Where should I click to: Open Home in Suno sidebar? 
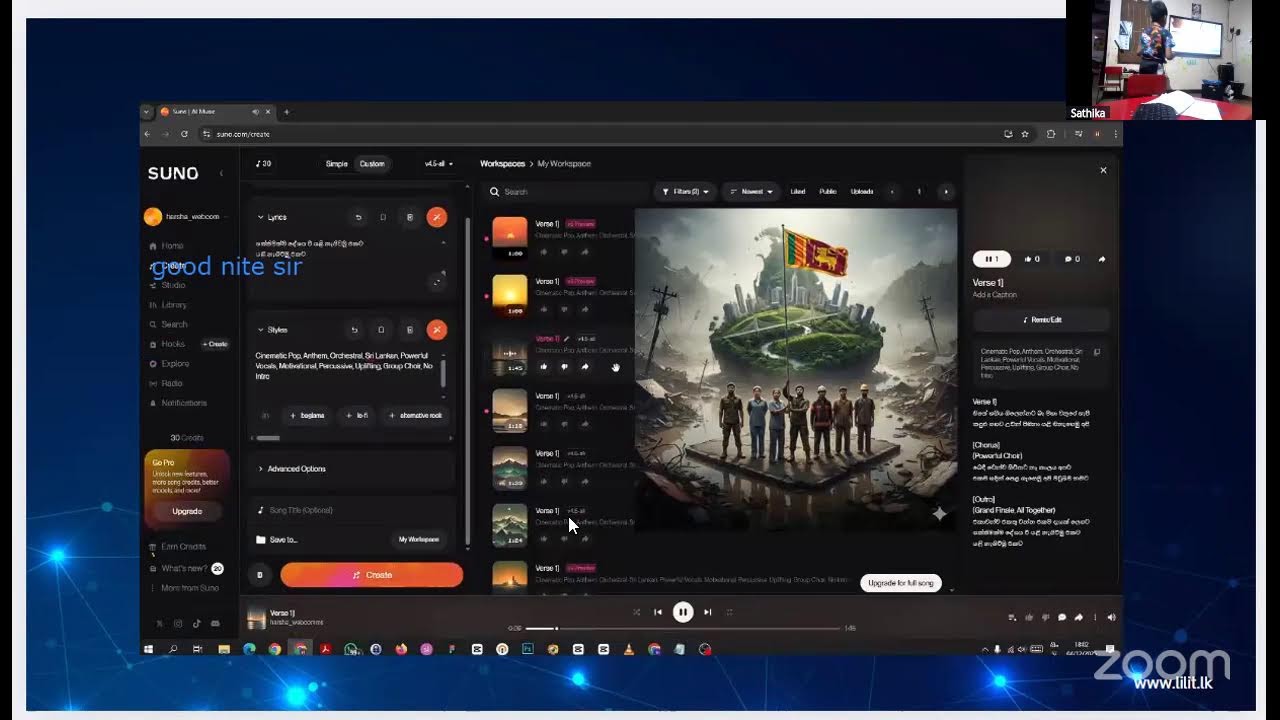166,246
